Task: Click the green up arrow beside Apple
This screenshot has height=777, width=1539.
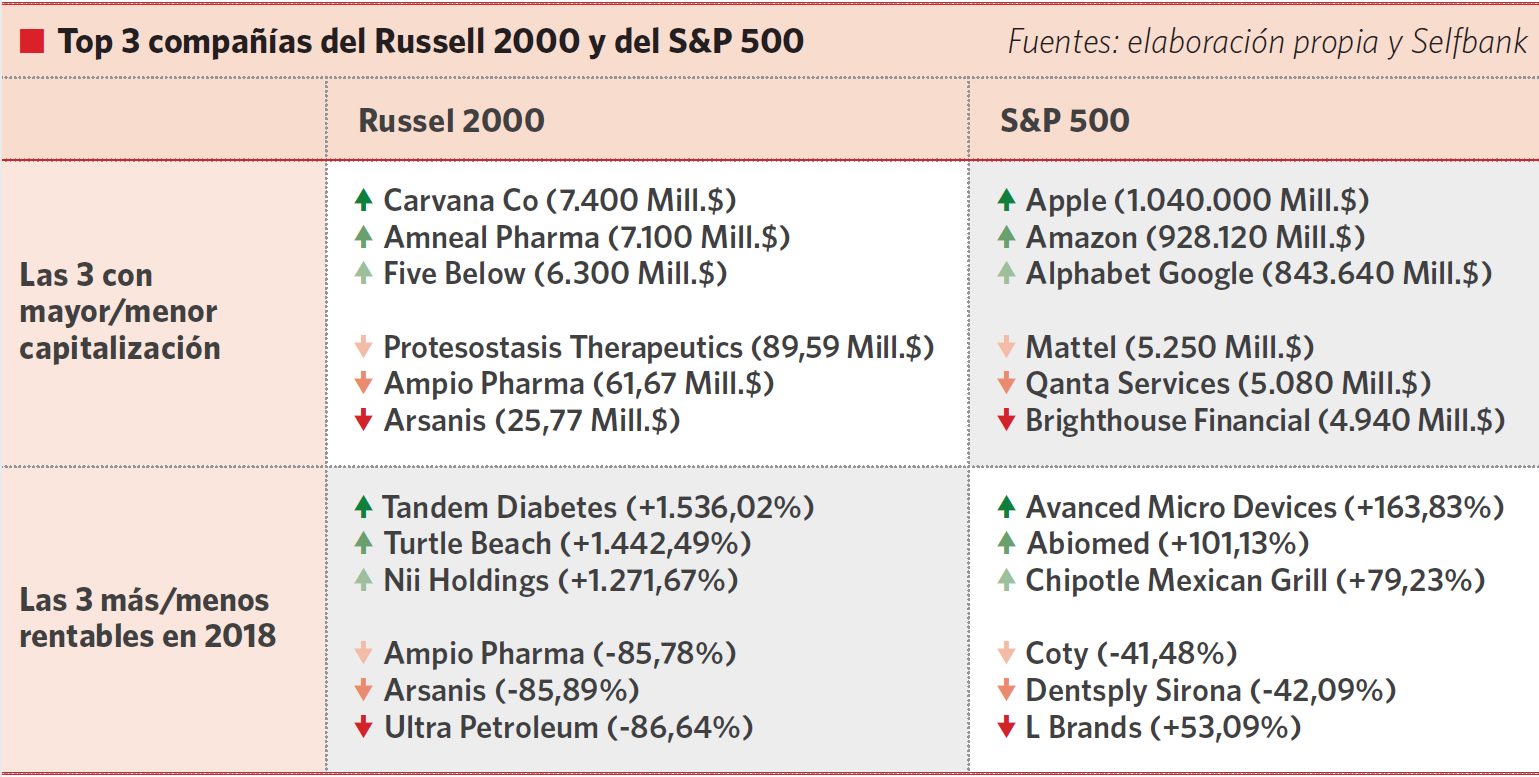Action: coord(1006,200)
